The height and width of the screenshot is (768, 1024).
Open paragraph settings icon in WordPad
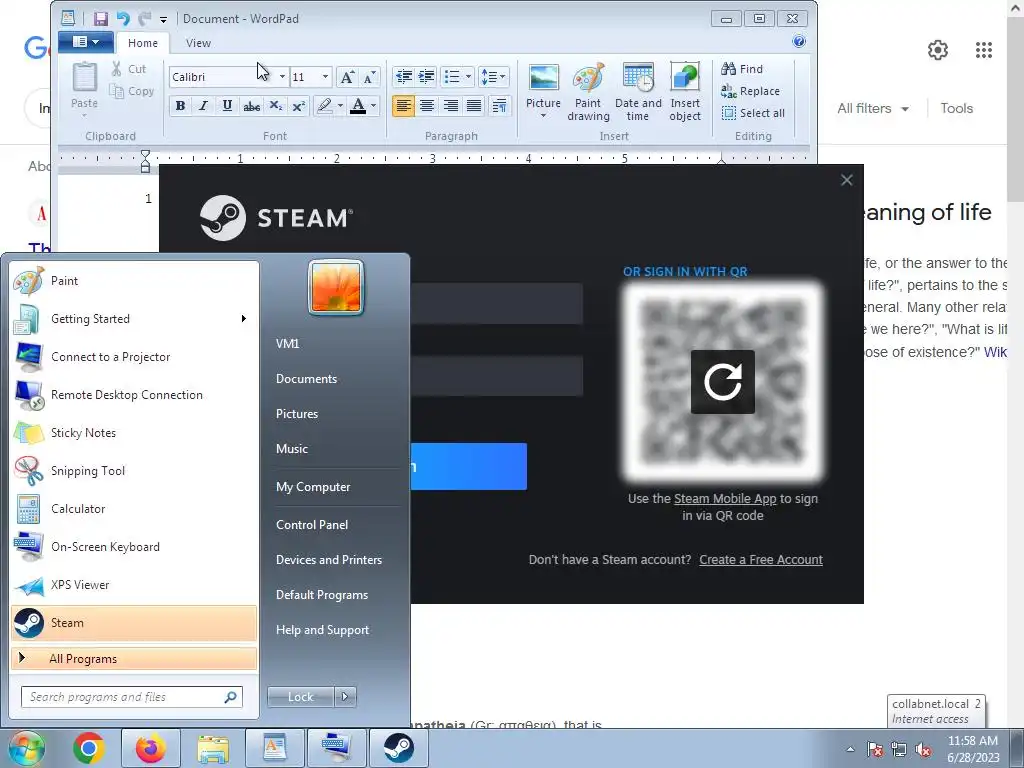500,106
